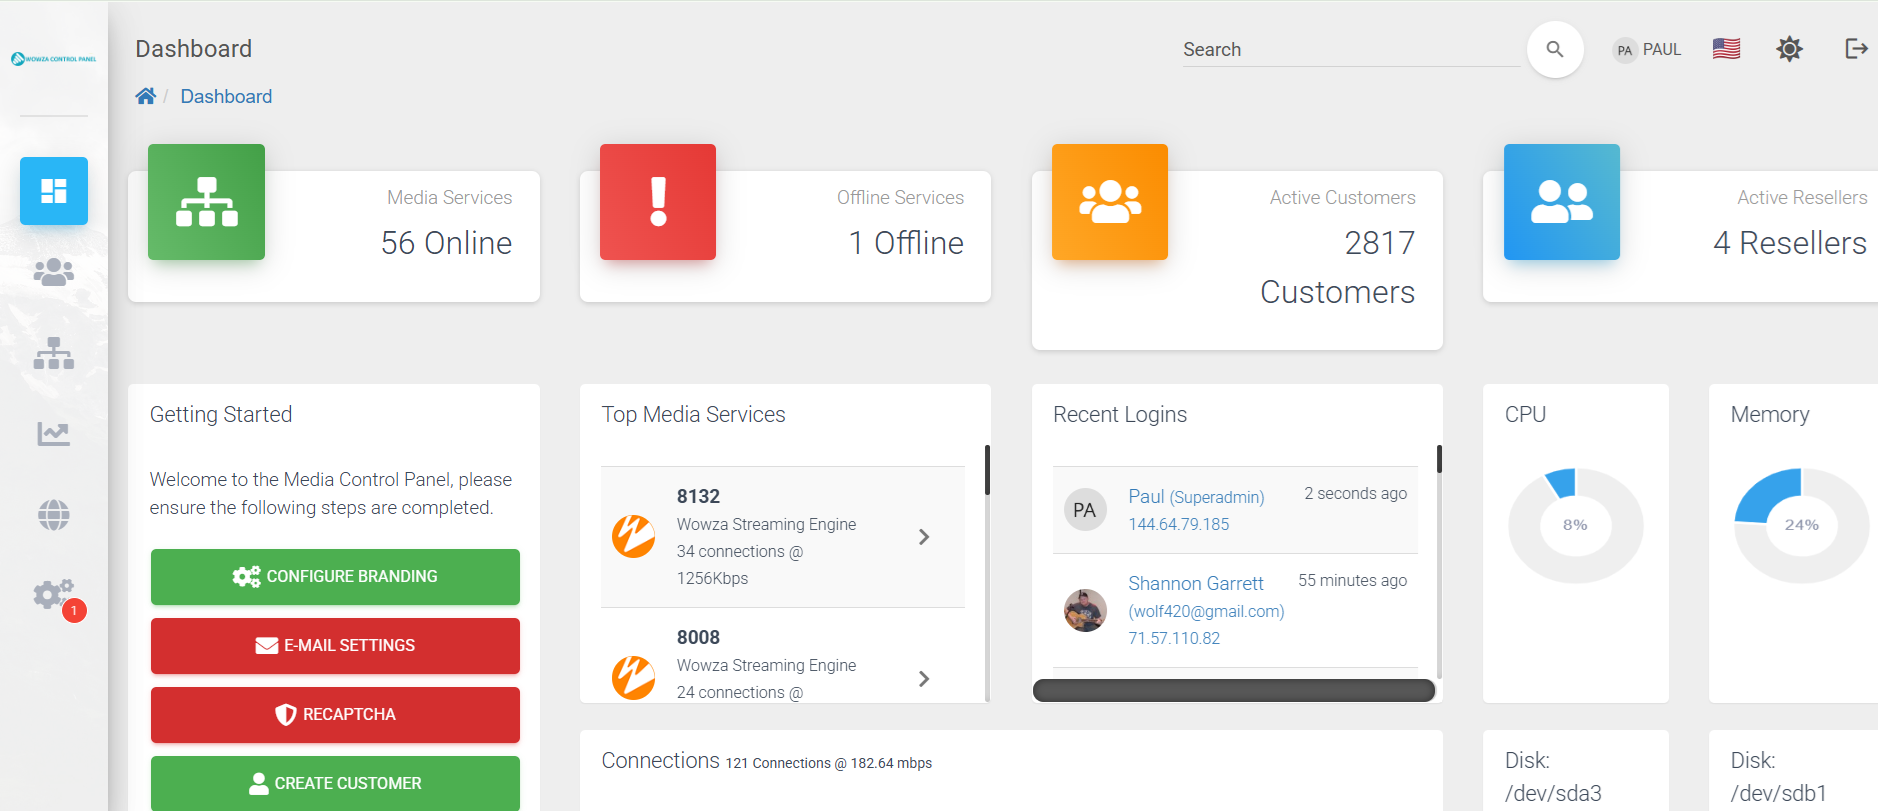The height and width of the screenshot is (811, 1878).
Task: Click the 1 Offline value
Action: pyautogui.click(x=906, y=243)
